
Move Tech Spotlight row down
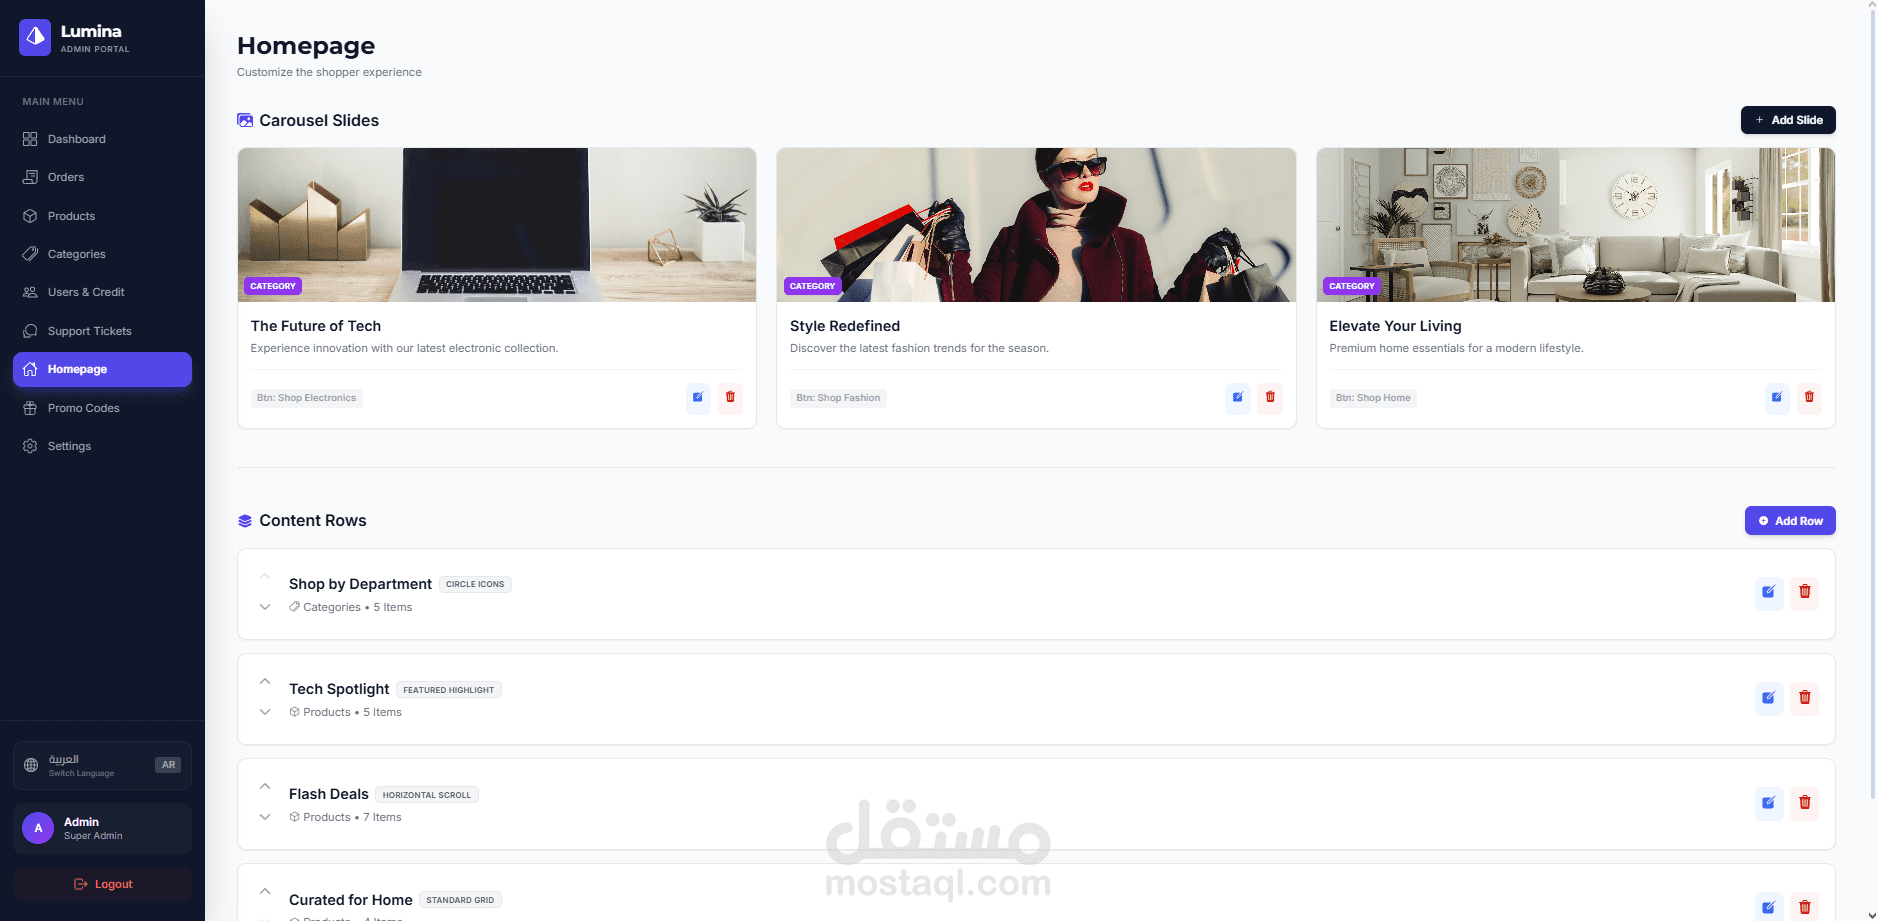click(x=265, y=712)
